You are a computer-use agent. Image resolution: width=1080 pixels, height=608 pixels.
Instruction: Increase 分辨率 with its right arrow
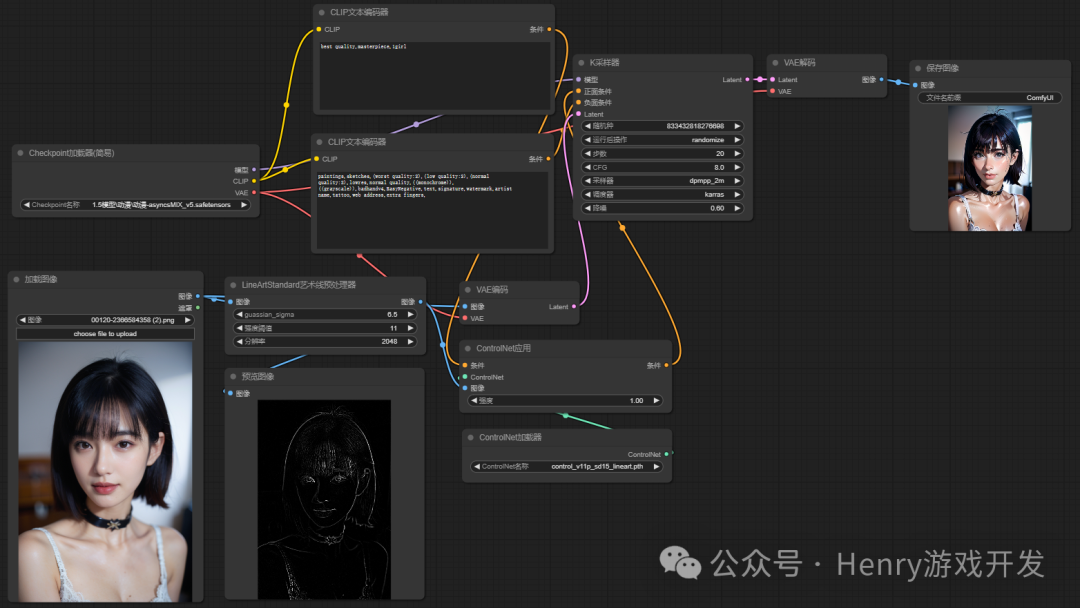tap(411, 342)
